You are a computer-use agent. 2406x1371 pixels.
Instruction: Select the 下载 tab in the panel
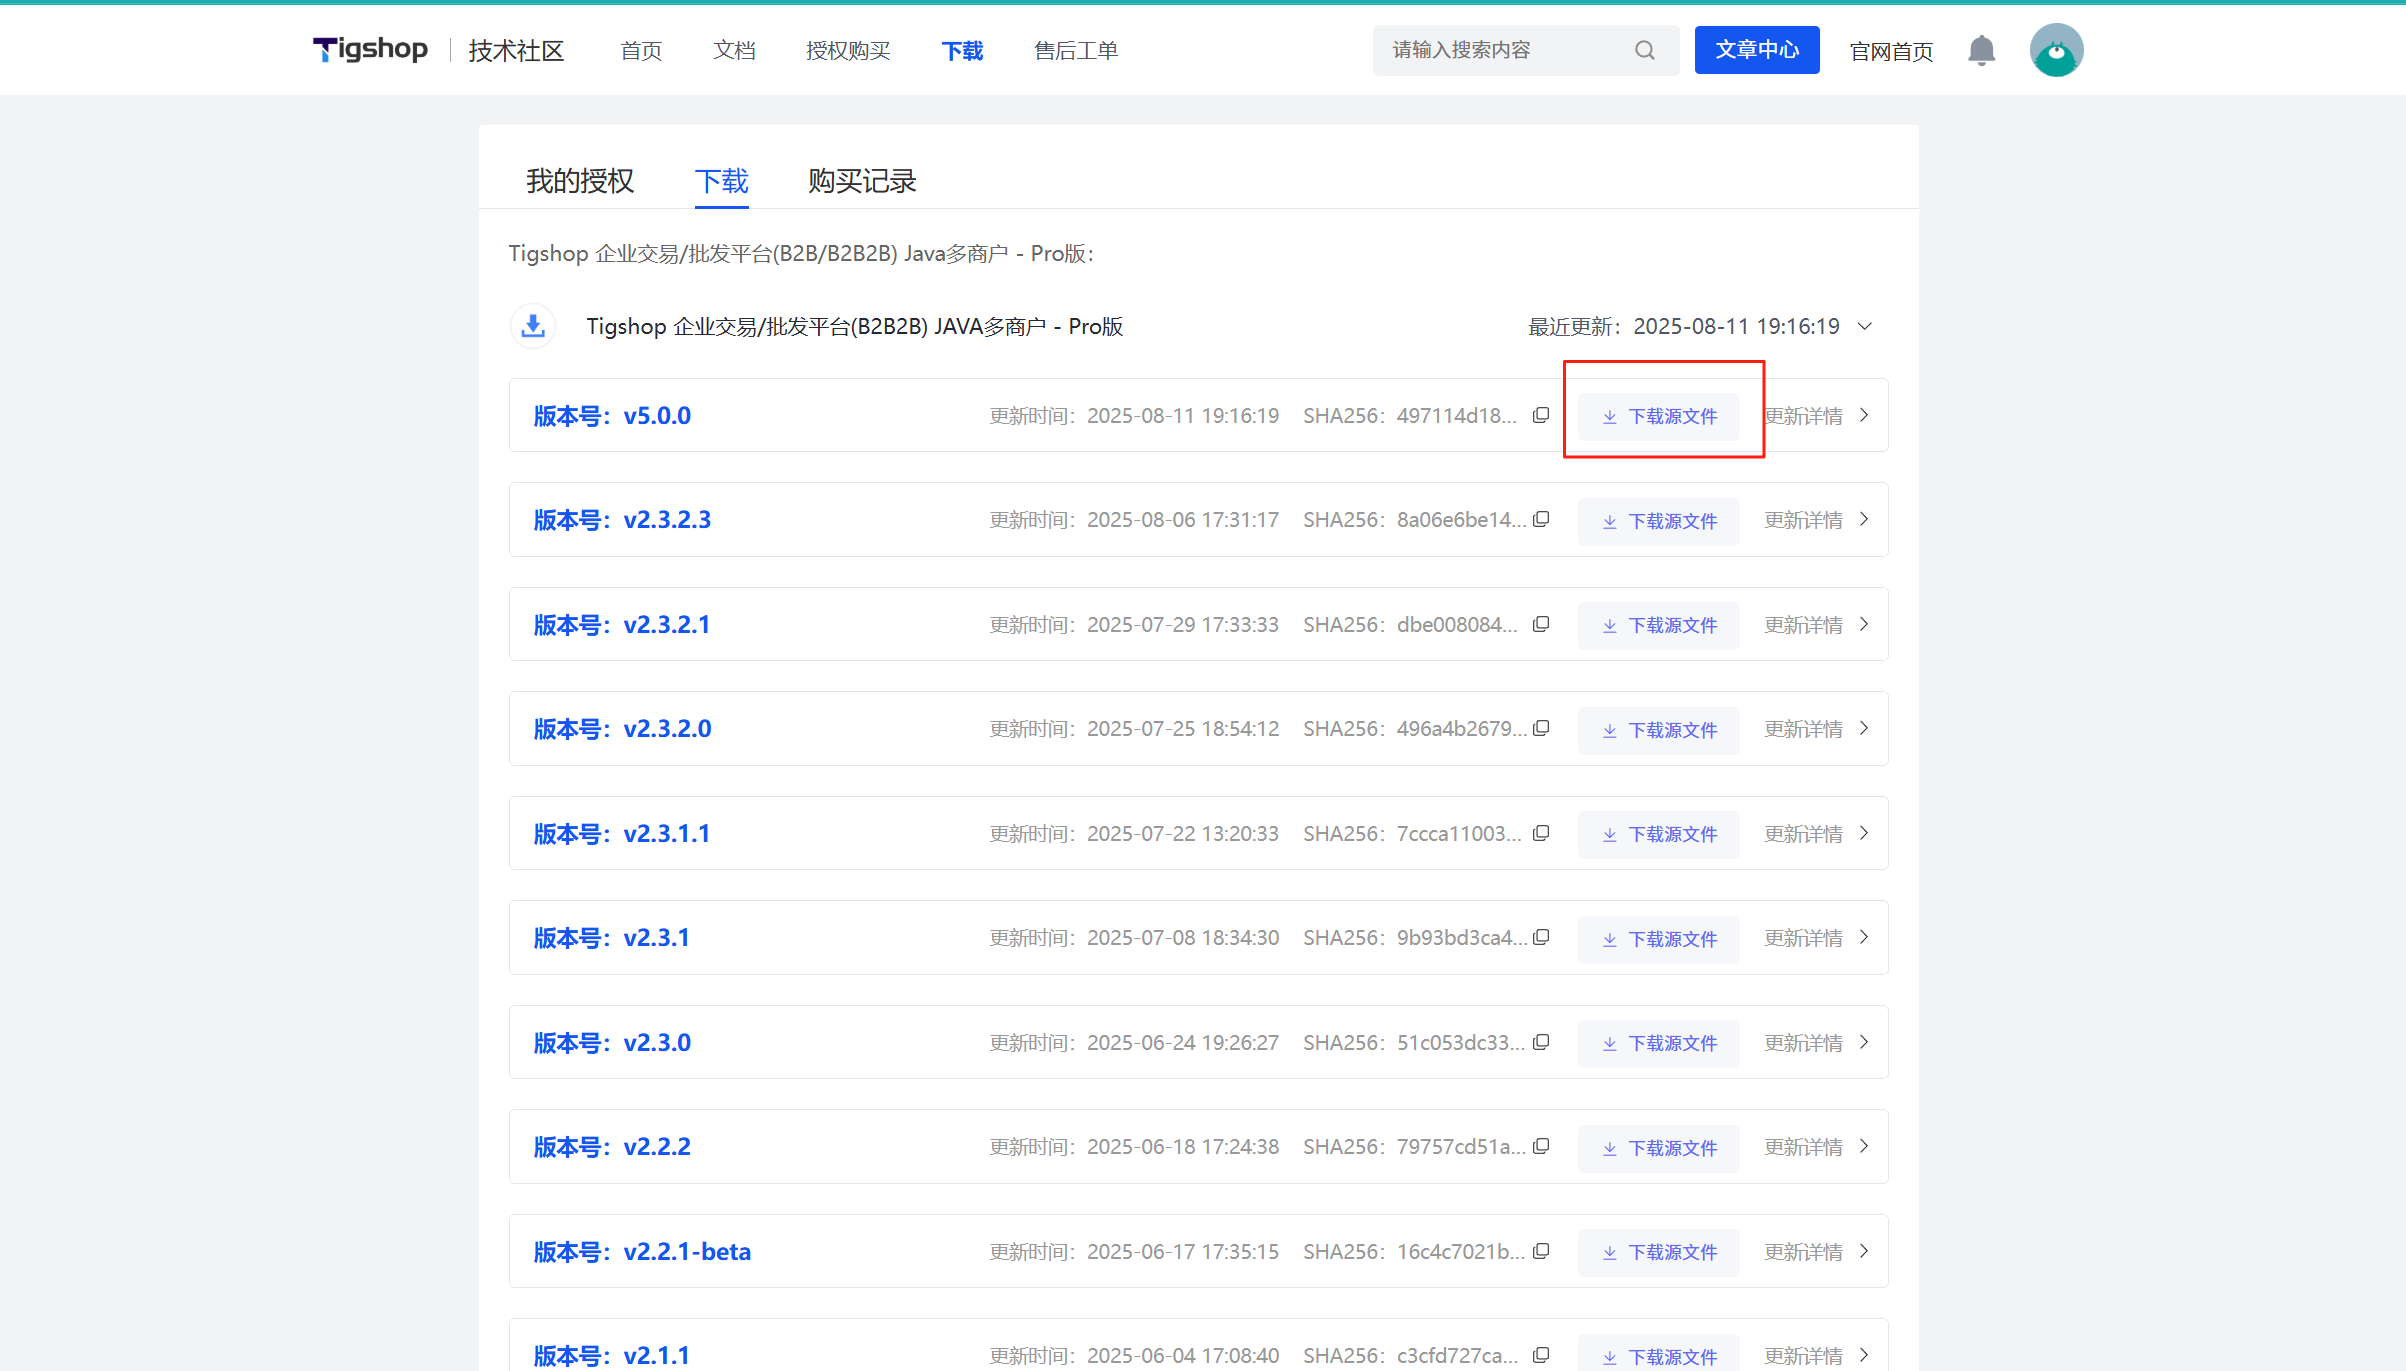[722, 181]
